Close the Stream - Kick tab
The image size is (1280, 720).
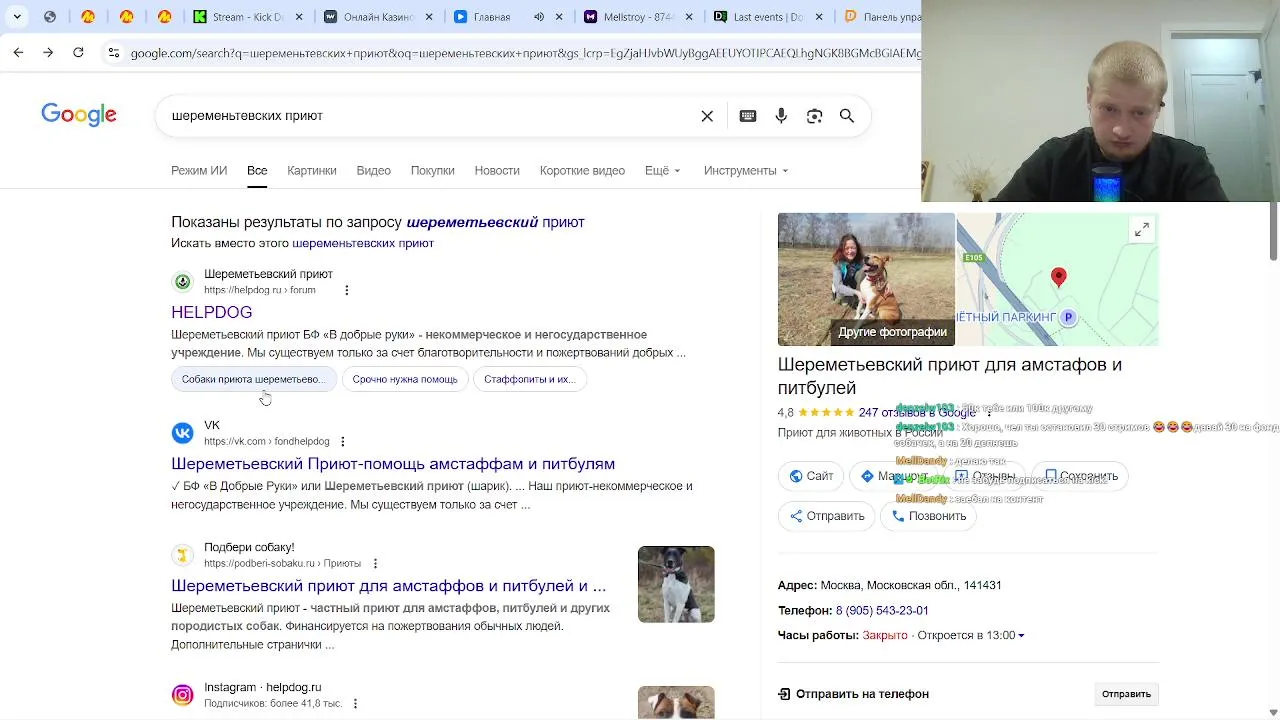click(299, 17)
